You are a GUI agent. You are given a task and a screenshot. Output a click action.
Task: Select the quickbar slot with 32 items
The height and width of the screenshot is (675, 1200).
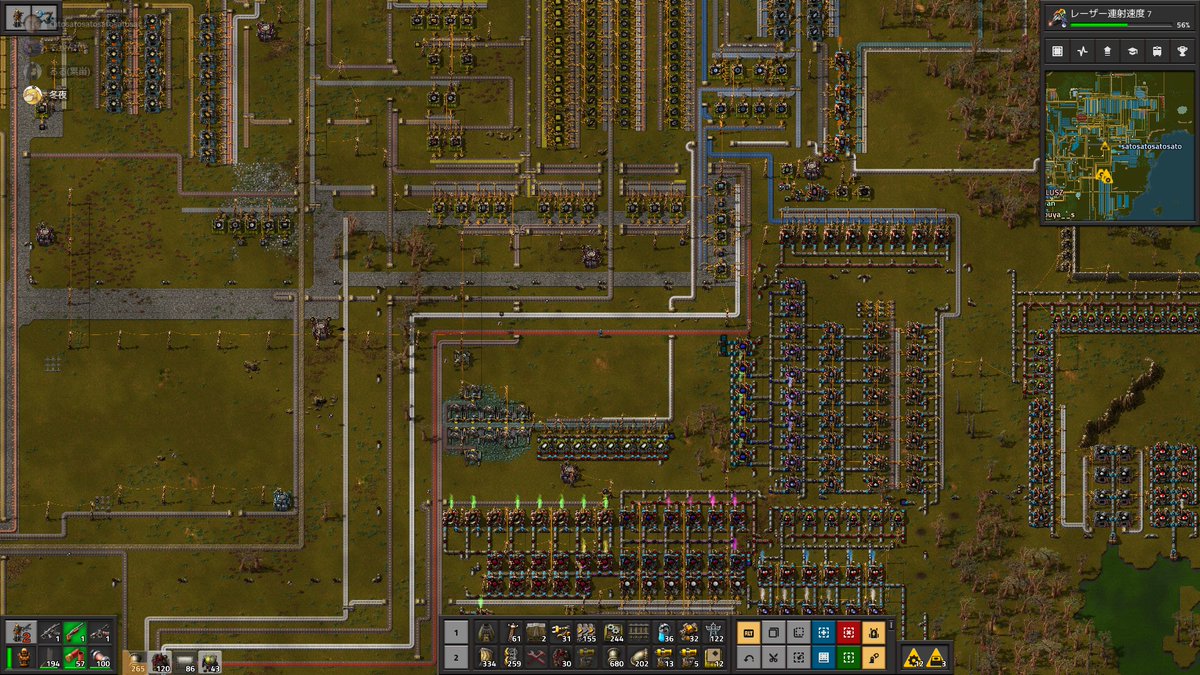(690, 632)
